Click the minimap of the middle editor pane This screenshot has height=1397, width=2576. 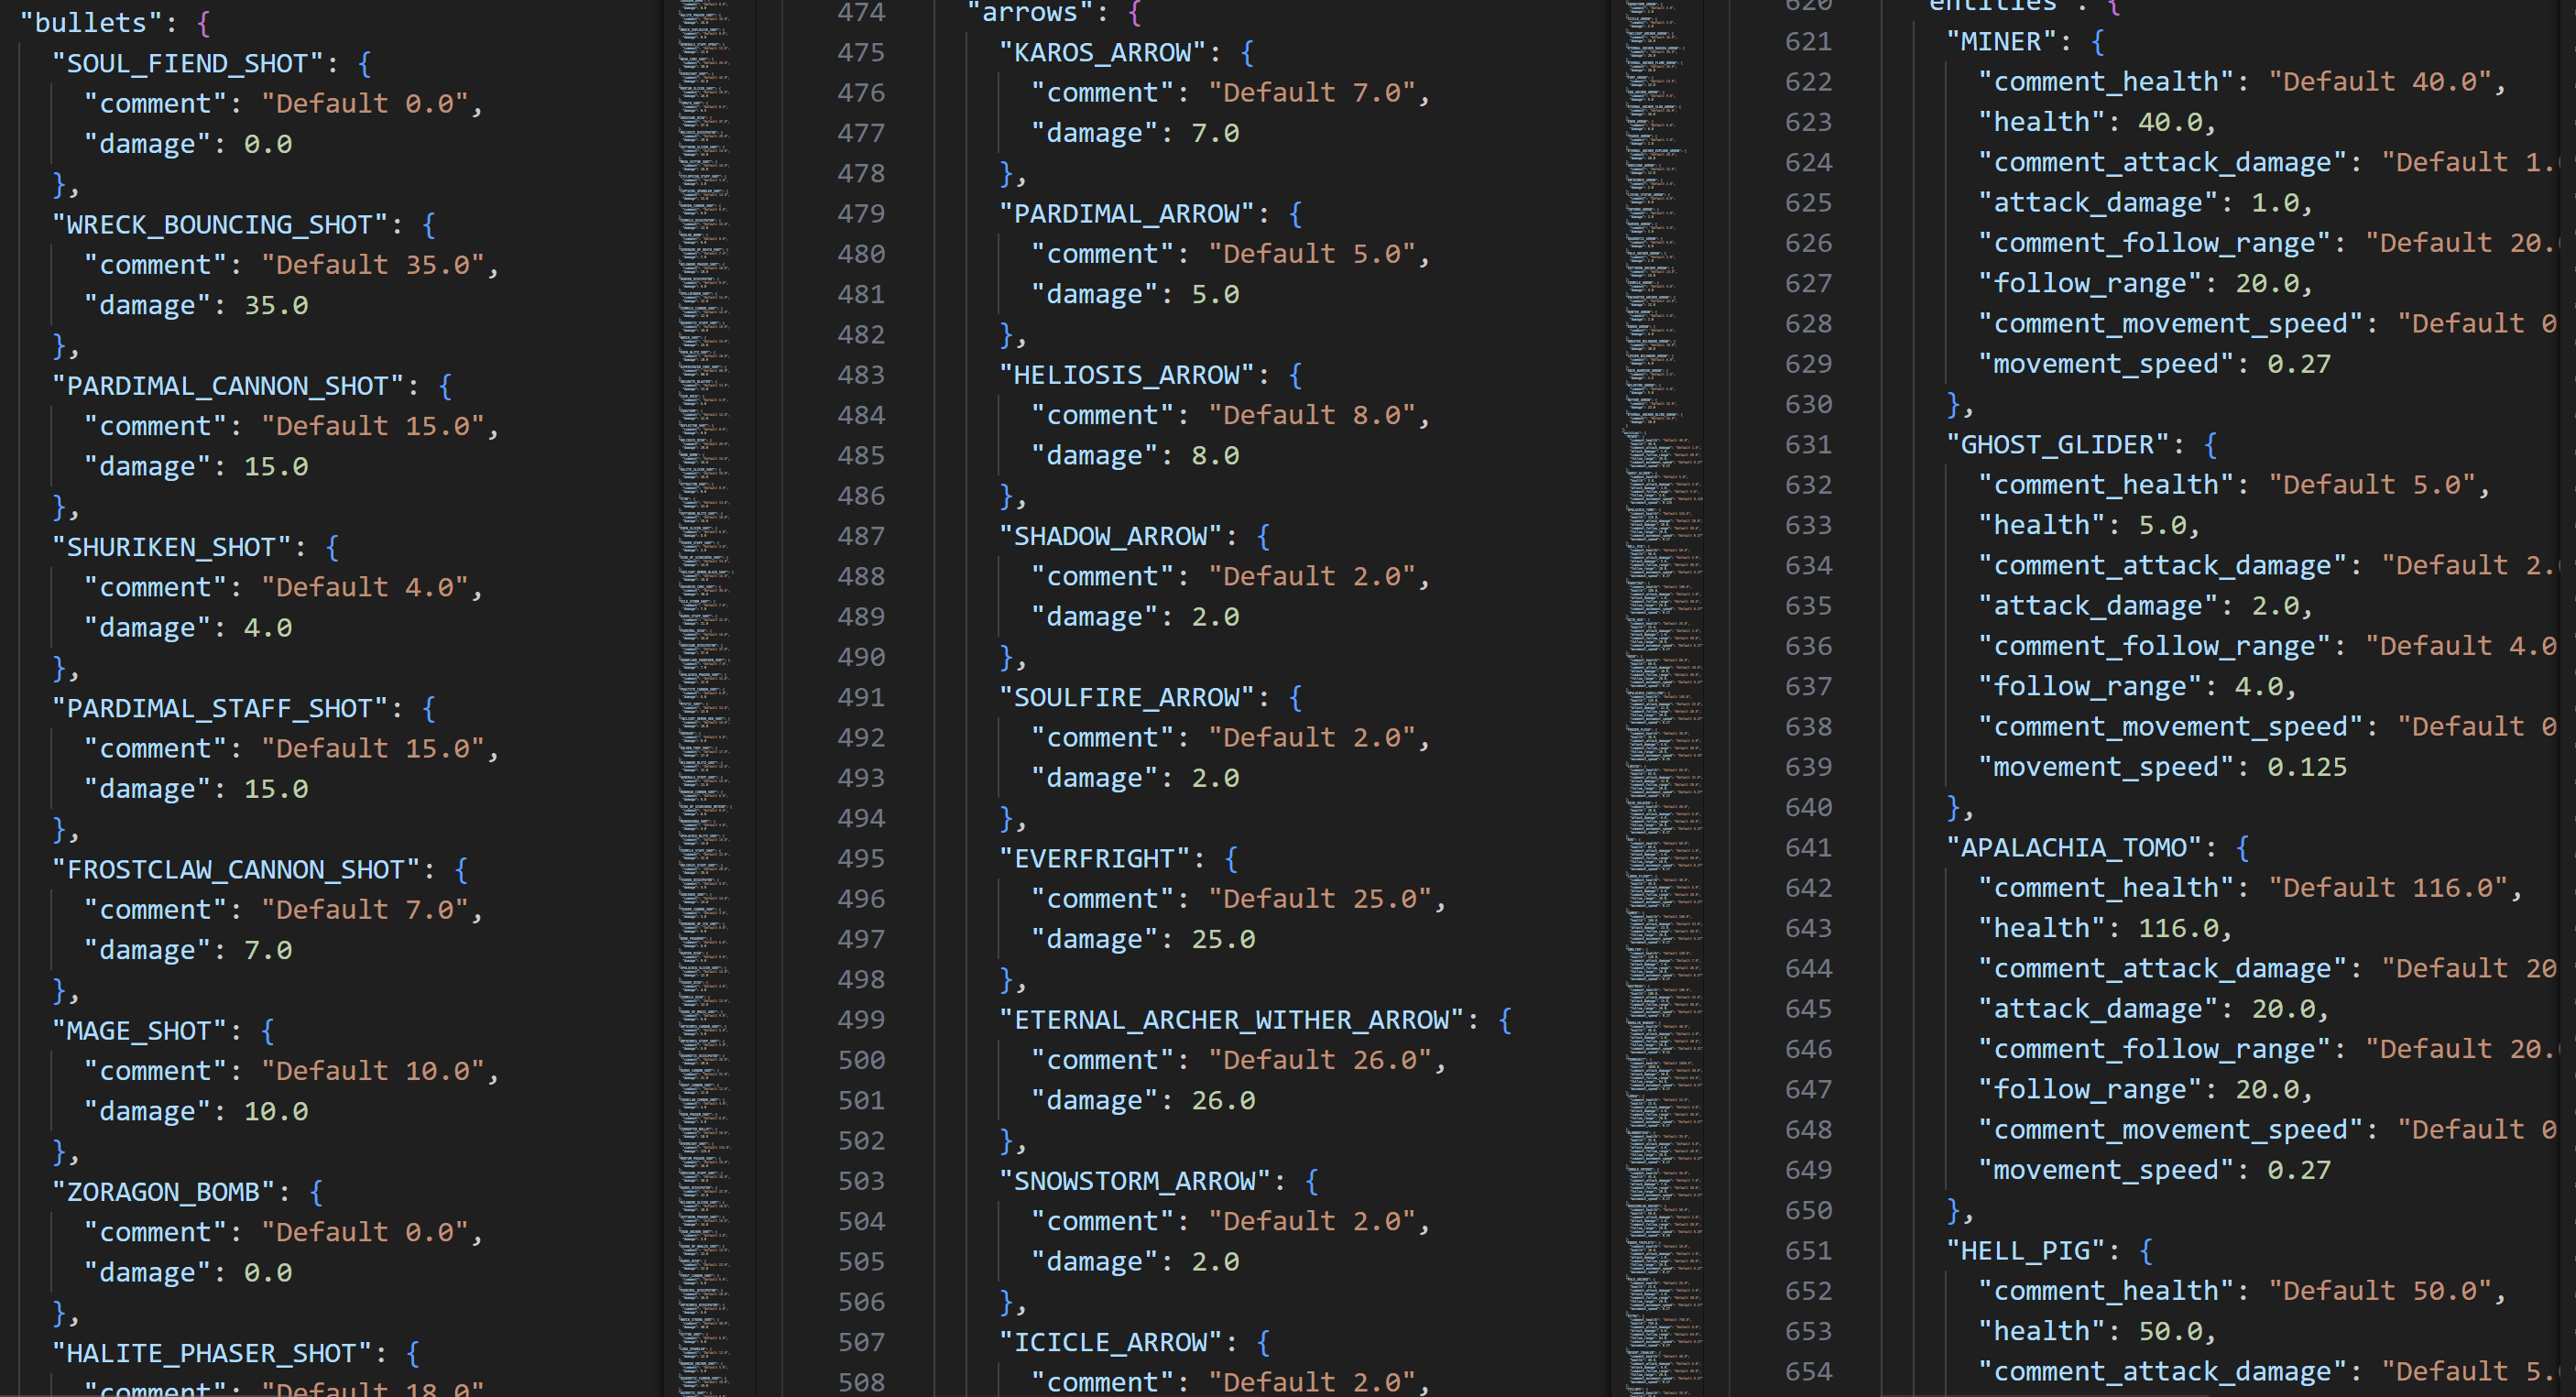tap(1660, 700)
